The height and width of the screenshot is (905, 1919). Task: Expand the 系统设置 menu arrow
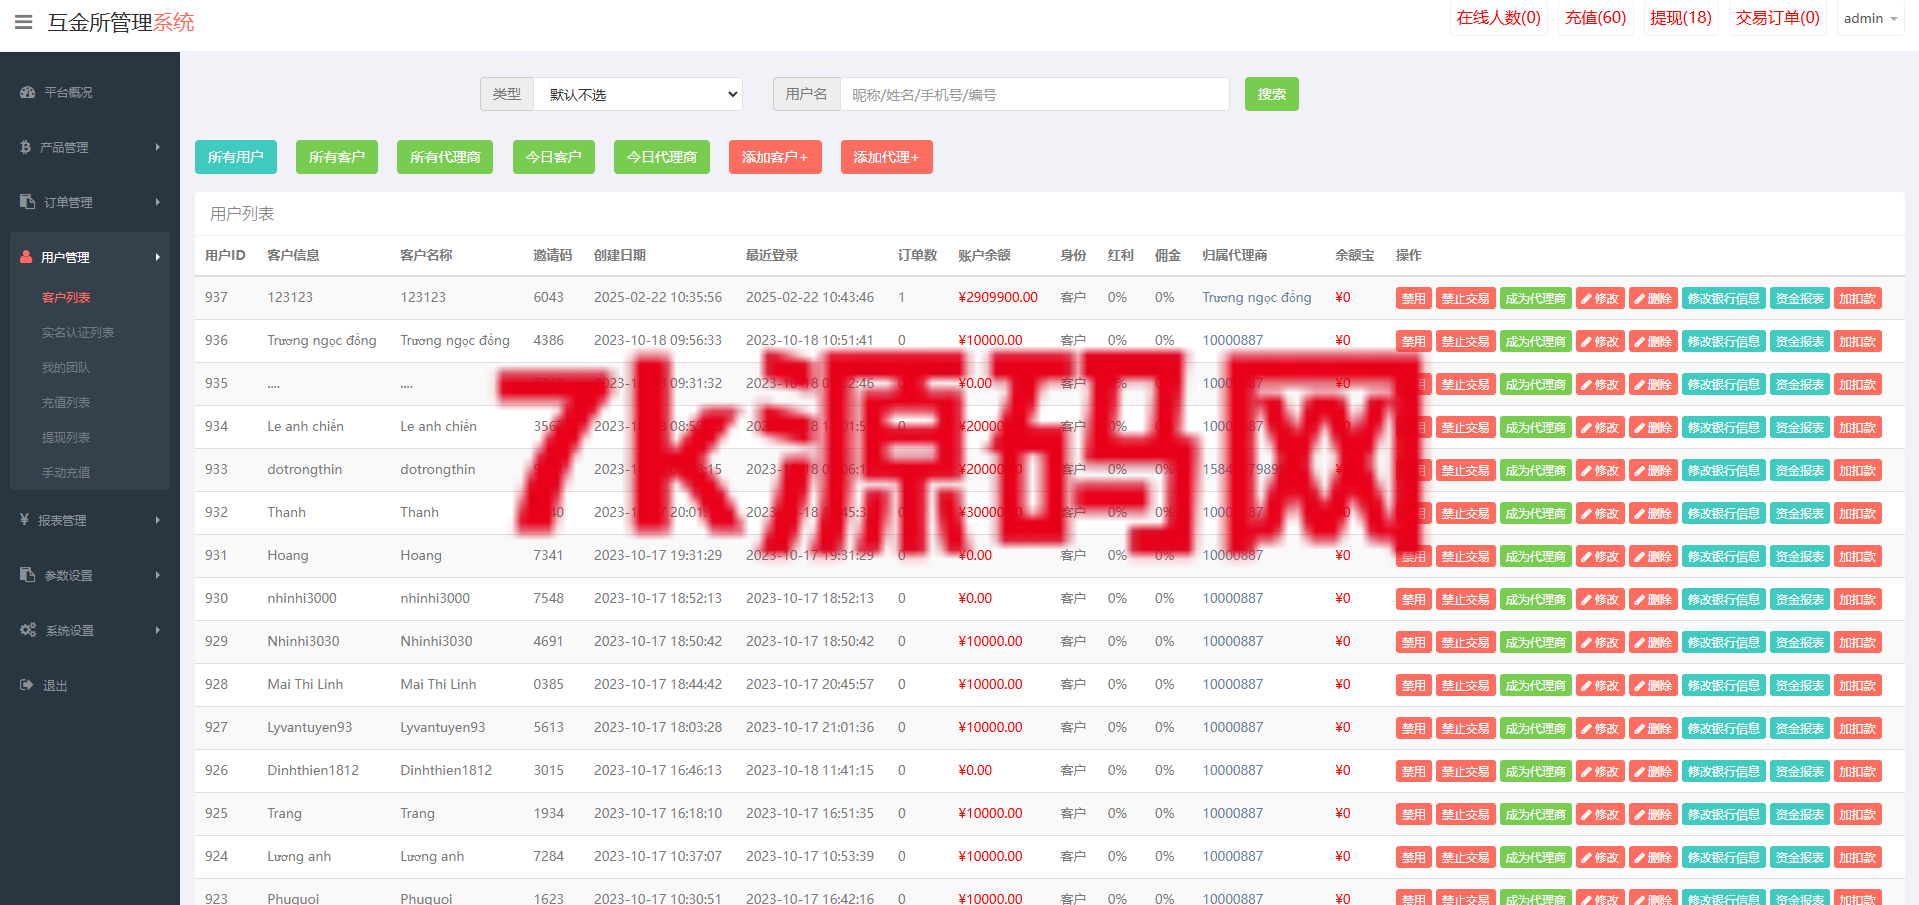[x=157, y=630]
